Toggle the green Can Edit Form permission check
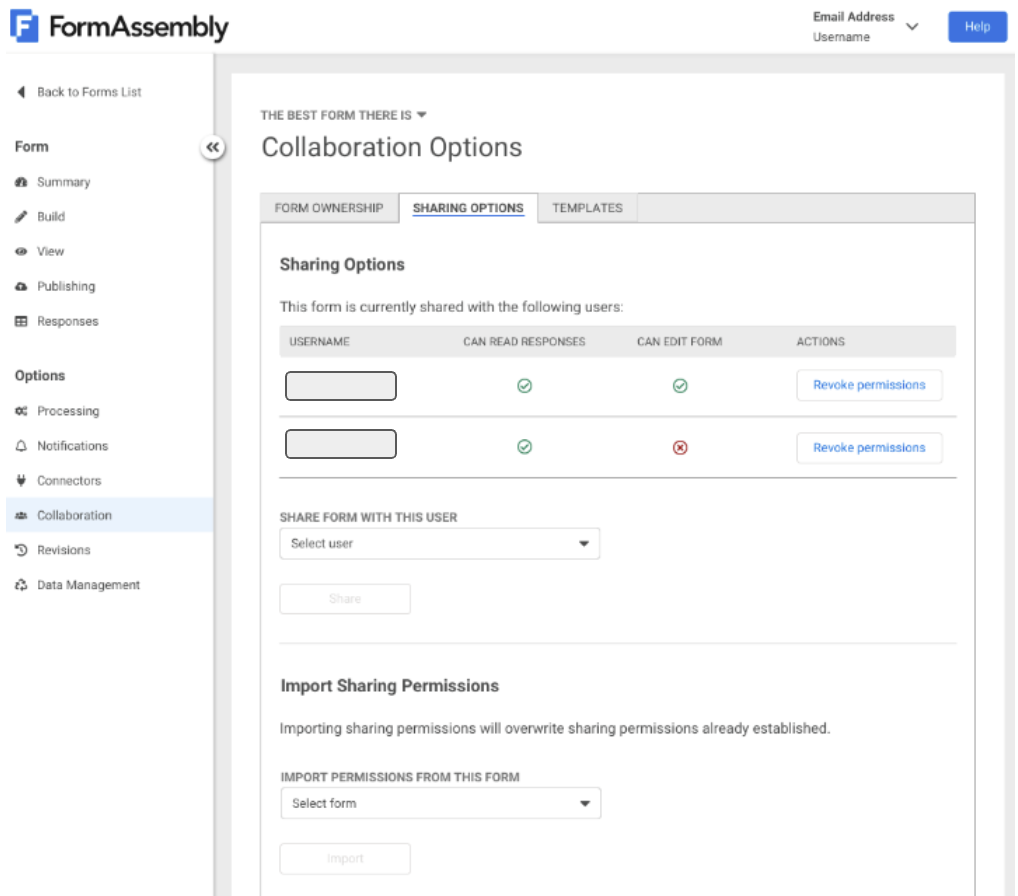Image resolution: width=1018 pixels, height=896 pixels. pyautogui.click(x=679, y=385)
